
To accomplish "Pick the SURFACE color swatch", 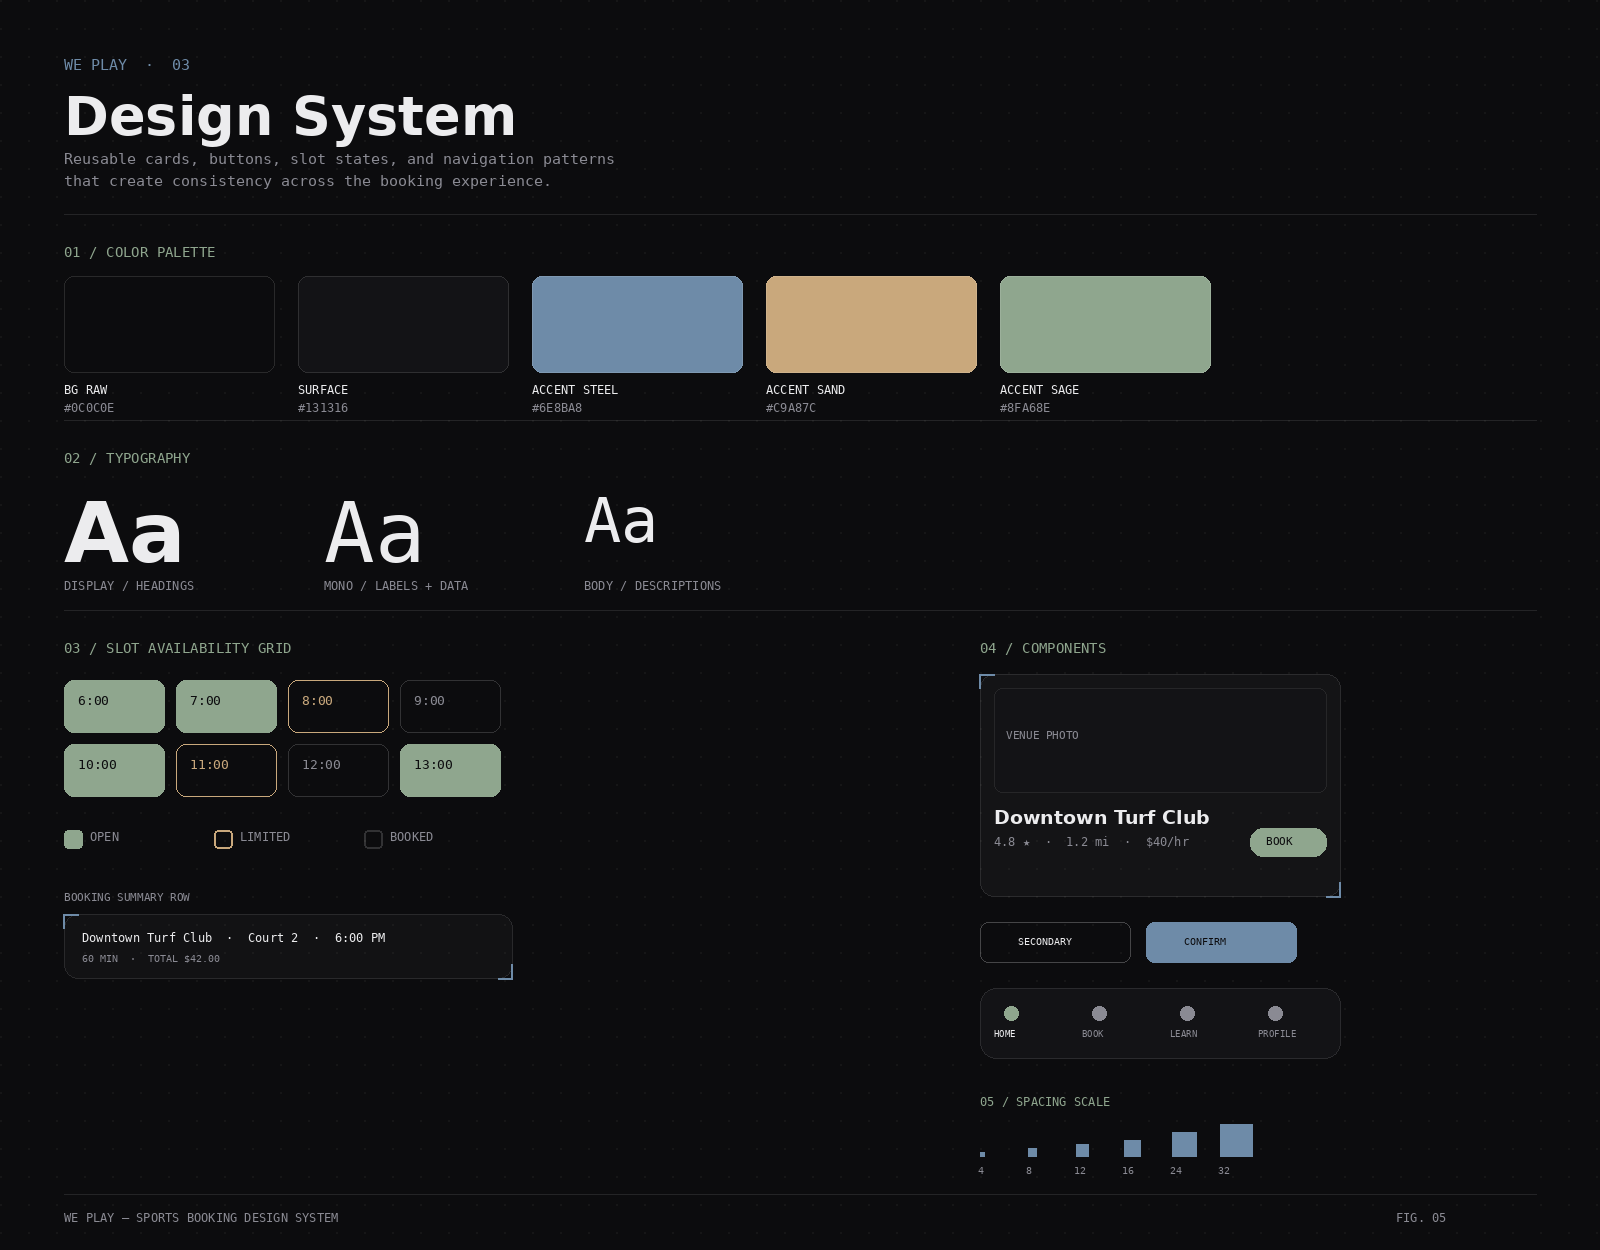I will [x=403, y=324].
